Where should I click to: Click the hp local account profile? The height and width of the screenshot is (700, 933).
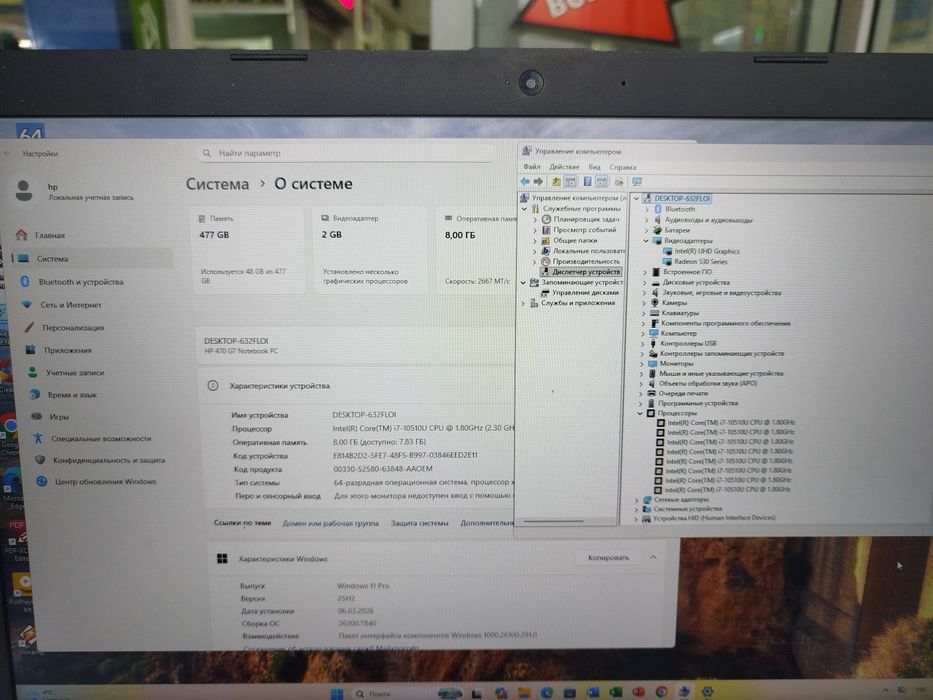(x=74, y=191)
